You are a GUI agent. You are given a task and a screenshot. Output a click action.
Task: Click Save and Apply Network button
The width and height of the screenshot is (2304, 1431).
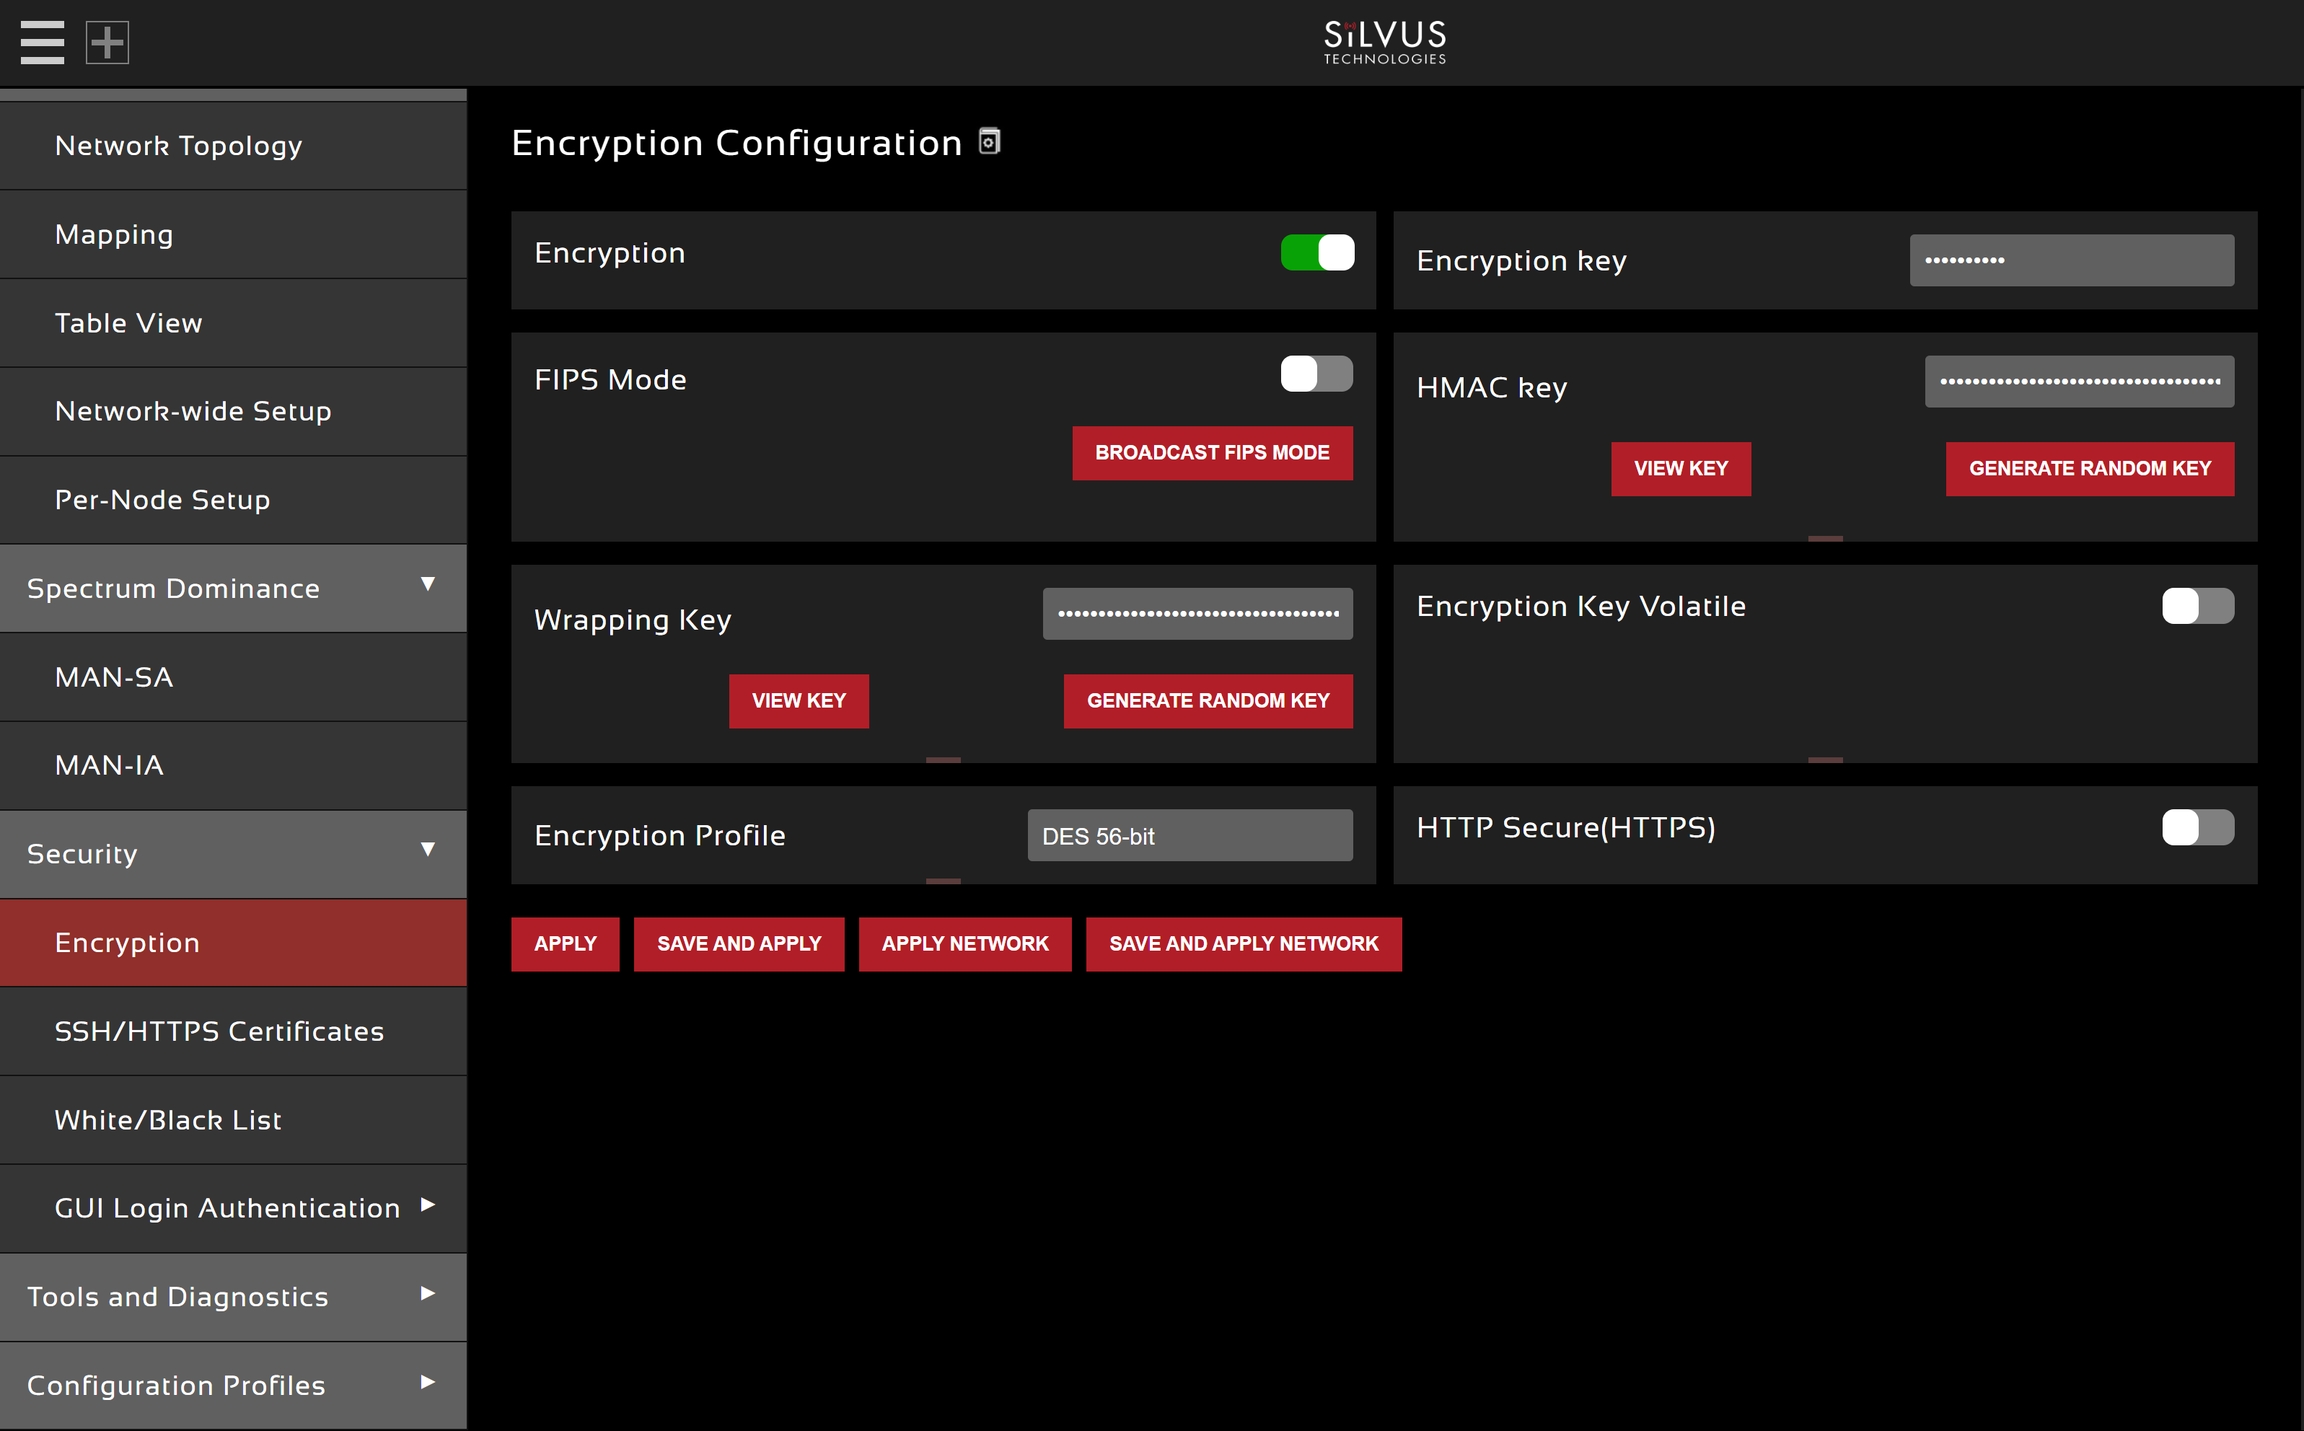[x=1243, y=944]
